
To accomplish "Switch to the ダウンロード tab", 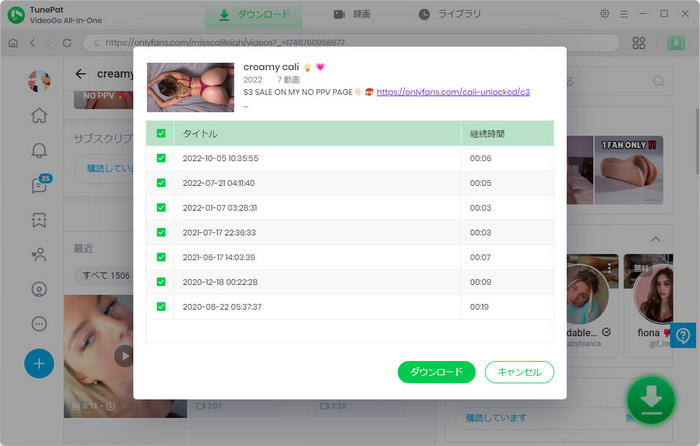I will pos(254,15).
